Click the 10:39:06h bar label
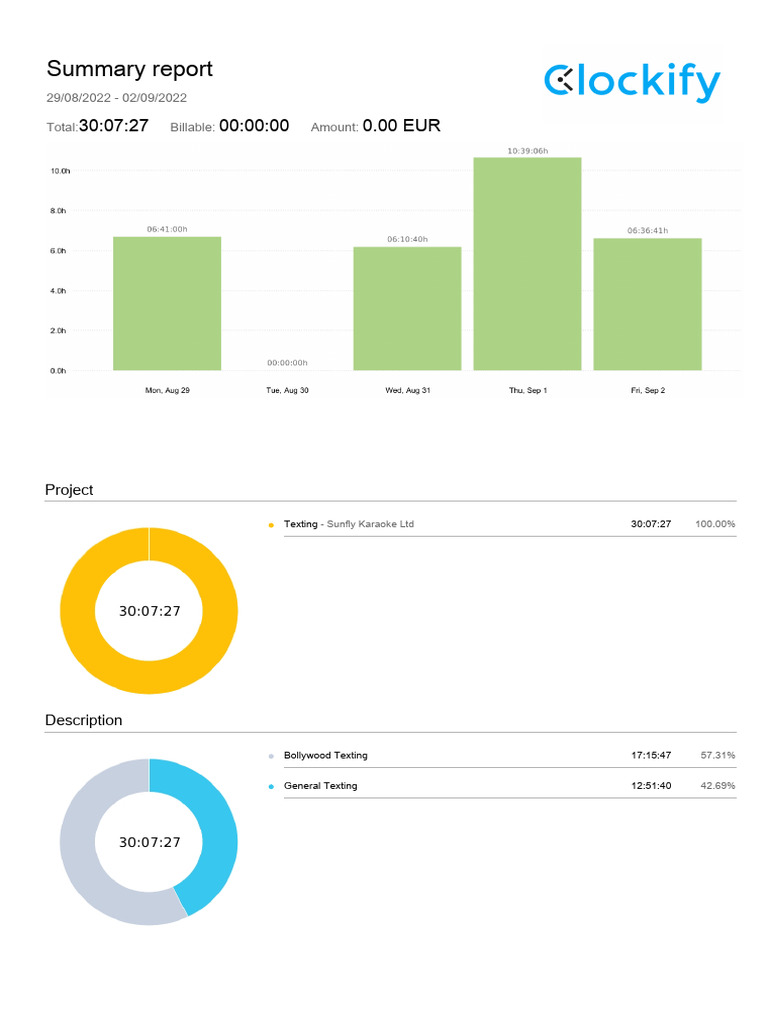 pos(528,151)
